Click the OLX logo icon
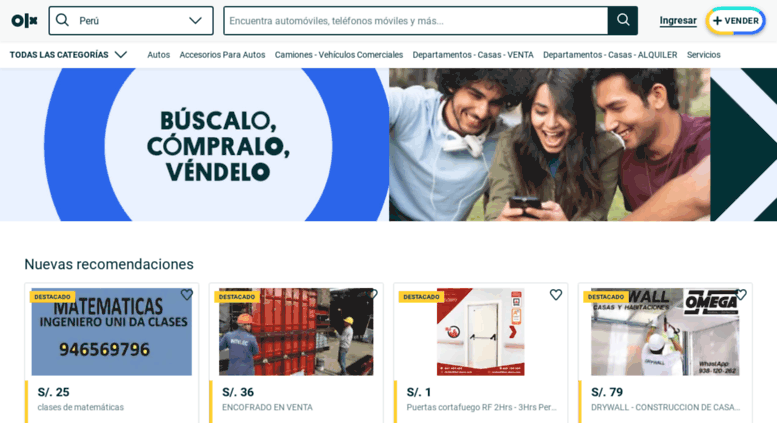This screenshot has height=423, width=777. [x=25, y=20]
